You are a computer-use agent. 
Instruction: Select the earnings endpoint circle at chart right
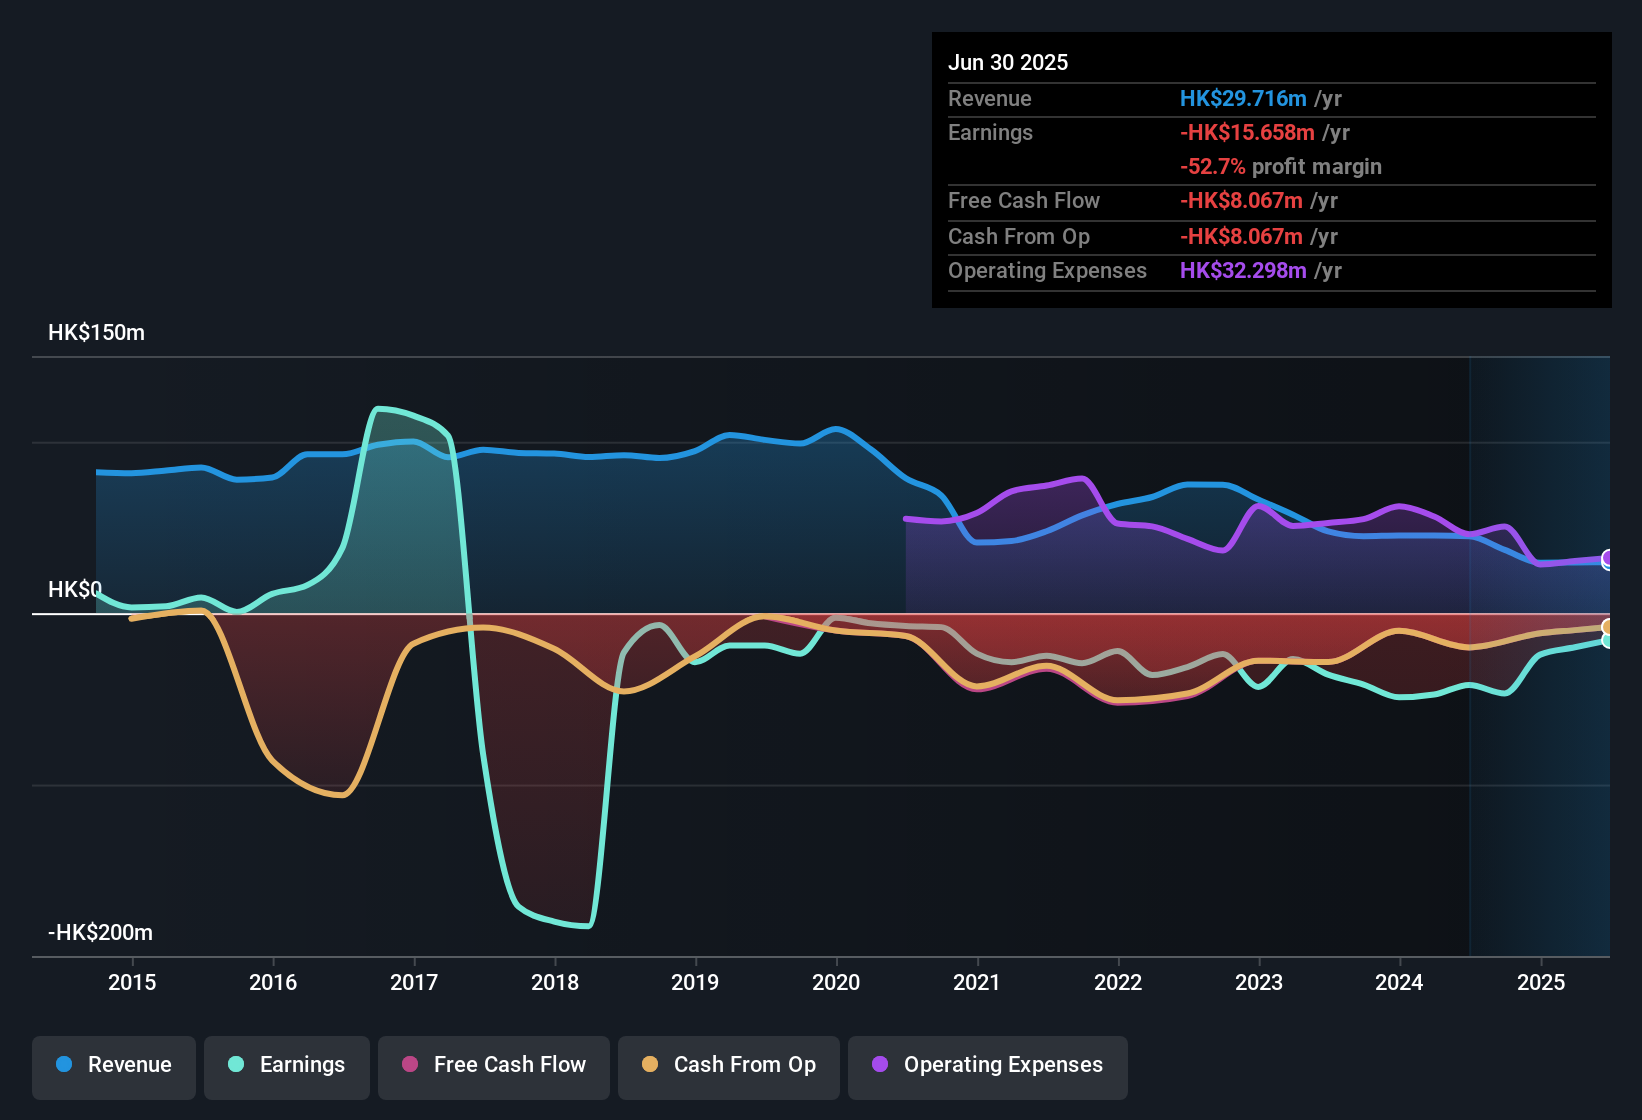pyautogui.click(x=1606, y=640)
